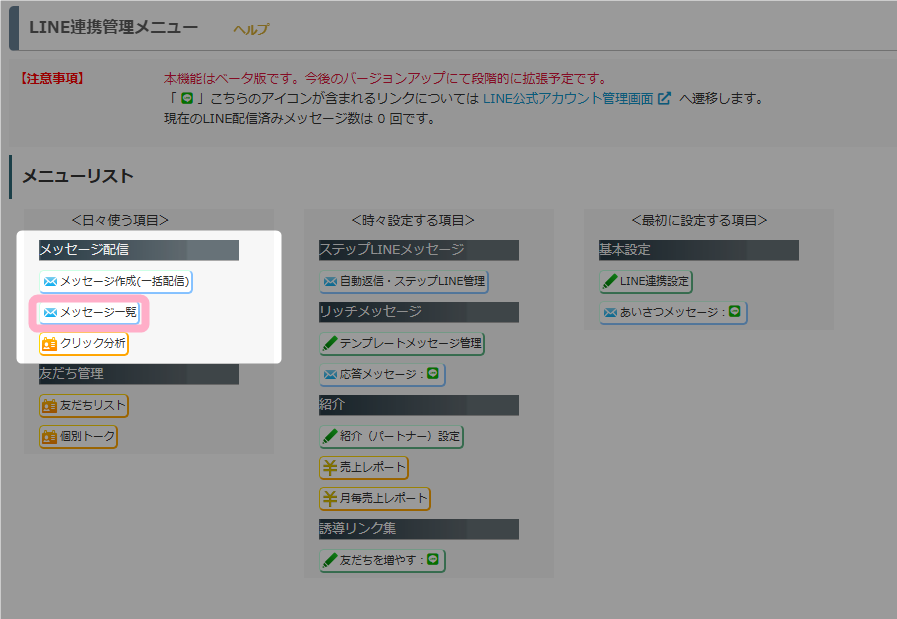
Task: Click the contact icon on 友だちリスト
Action: point(50,406)
